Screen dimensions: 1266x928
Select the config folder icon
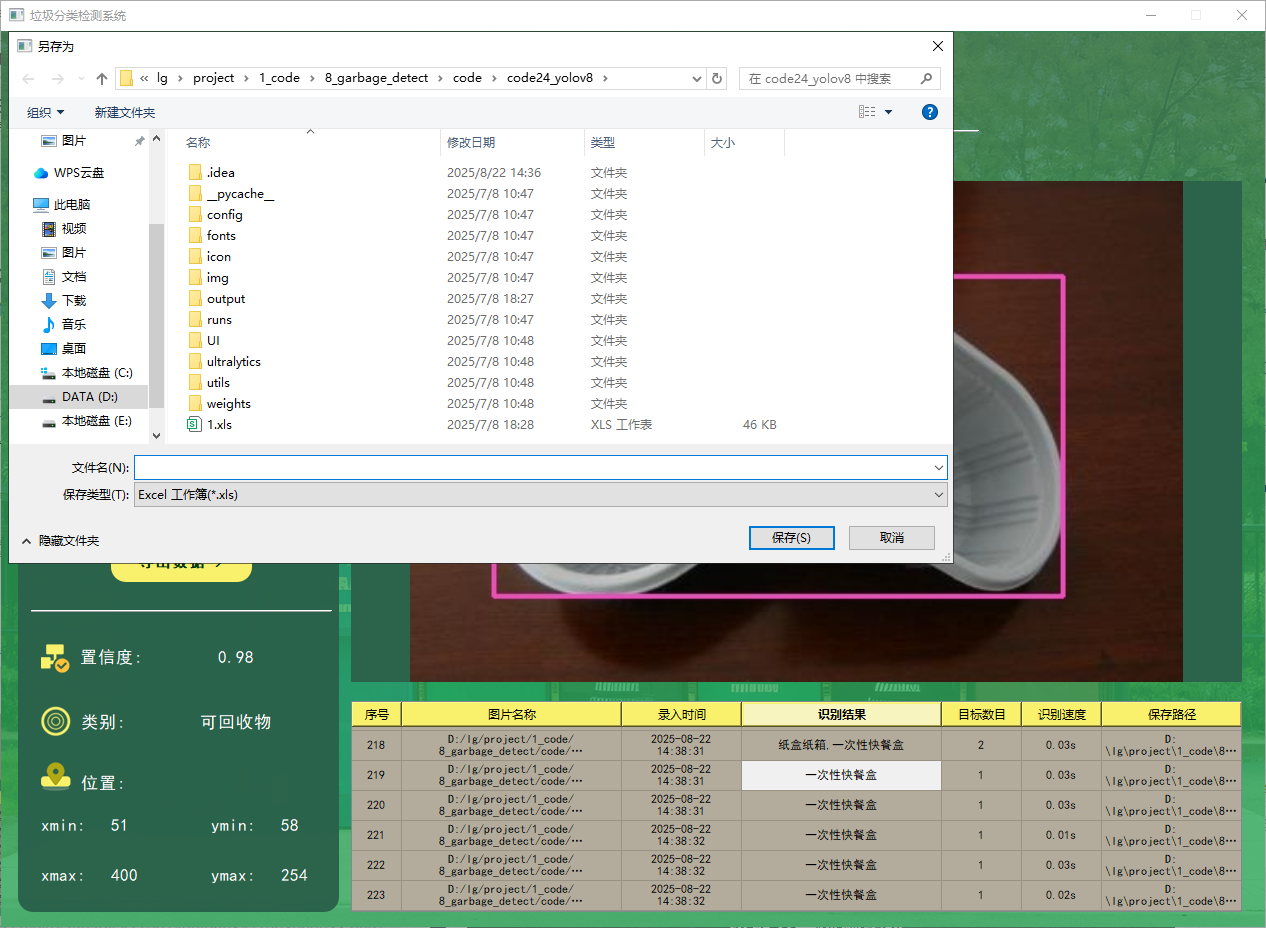click(x=195, y=215)
